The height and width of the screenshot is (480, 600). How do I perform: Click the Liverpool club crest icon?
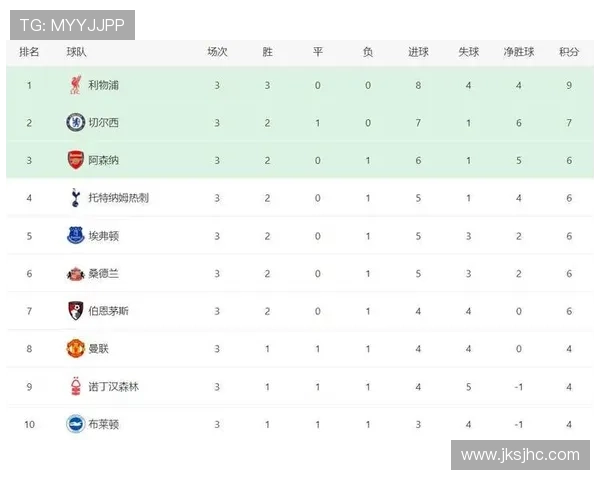76,85
